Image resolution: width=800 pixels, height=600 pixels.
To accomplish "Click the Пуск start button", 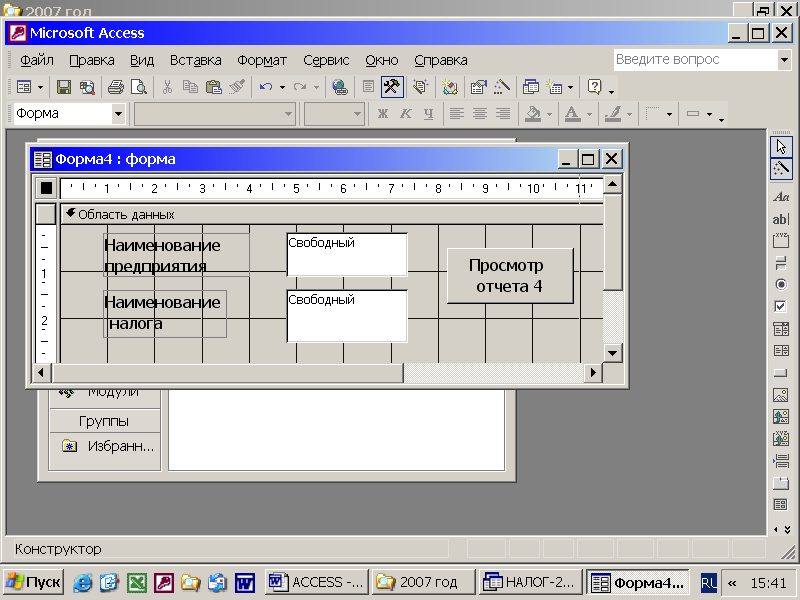I will pos(34,582).
